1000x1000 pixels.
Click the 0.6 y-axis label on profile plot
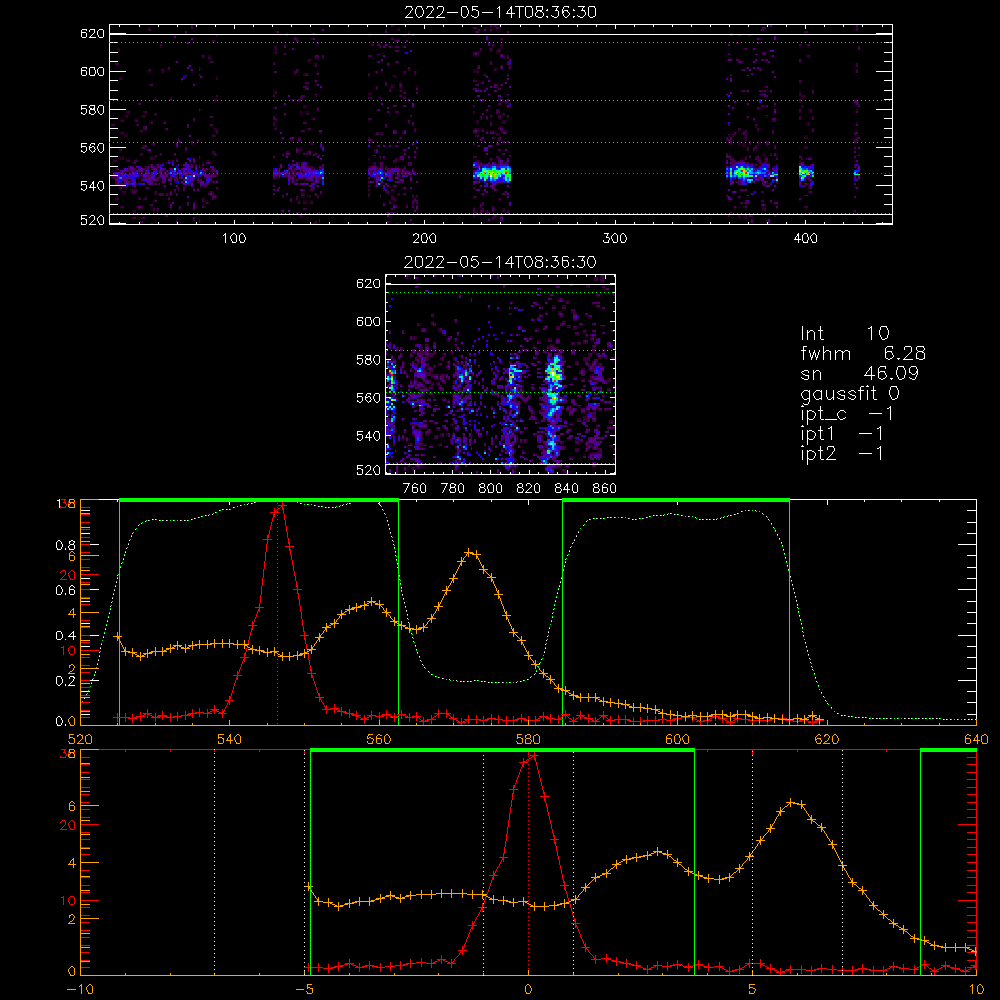pos(65,591)
